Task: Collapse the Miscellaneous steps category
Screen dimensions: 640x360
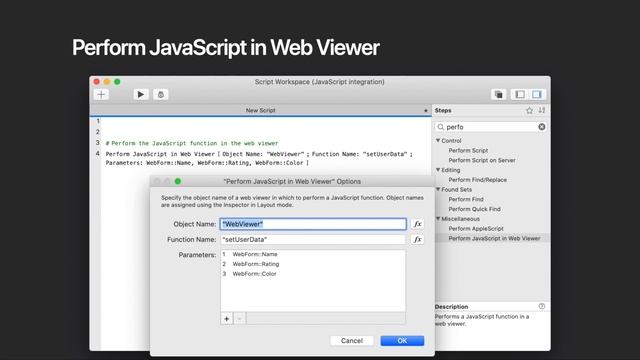Action: pyautogui.click(x=438, y=219)
